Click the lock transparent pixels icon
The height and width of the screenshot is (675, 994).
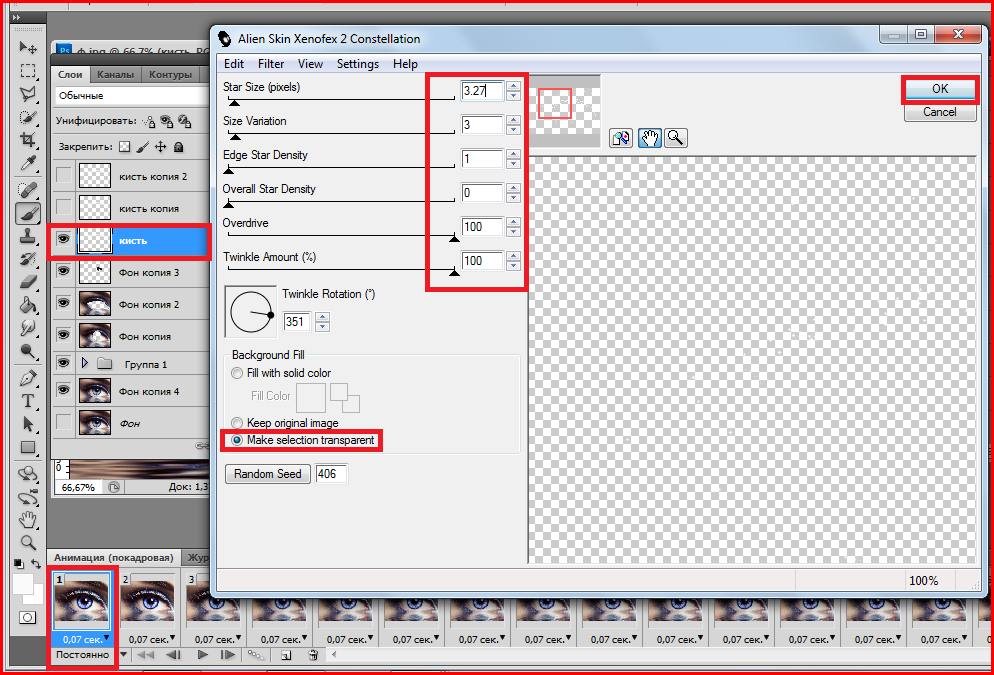click(125, 147)
